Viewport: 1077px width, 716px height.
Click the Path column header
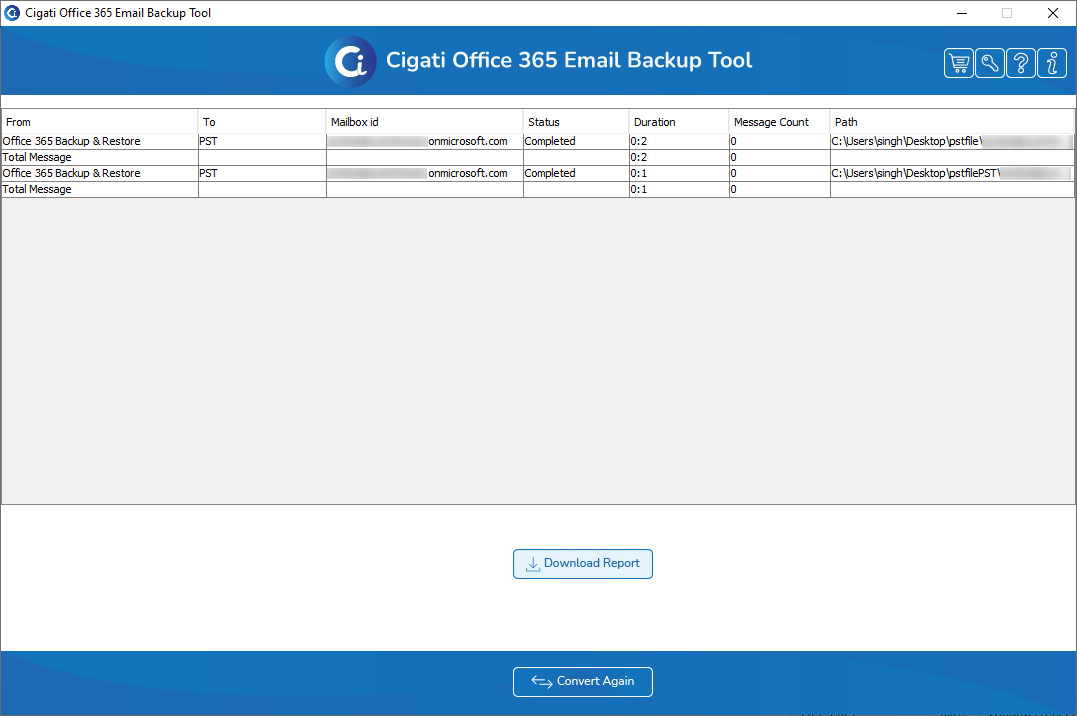click(952, 122)
